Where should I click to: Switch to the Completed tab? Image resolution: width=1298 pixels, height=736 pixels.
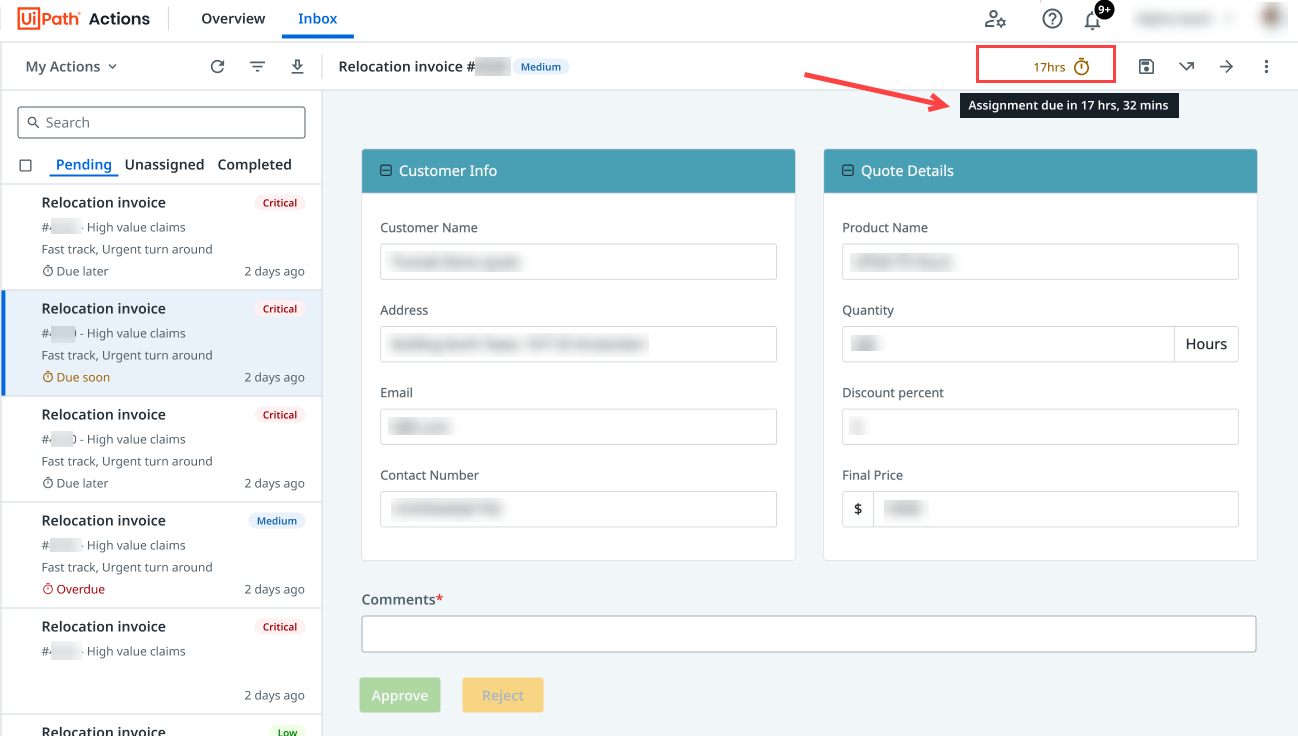(x=254, y=165)
